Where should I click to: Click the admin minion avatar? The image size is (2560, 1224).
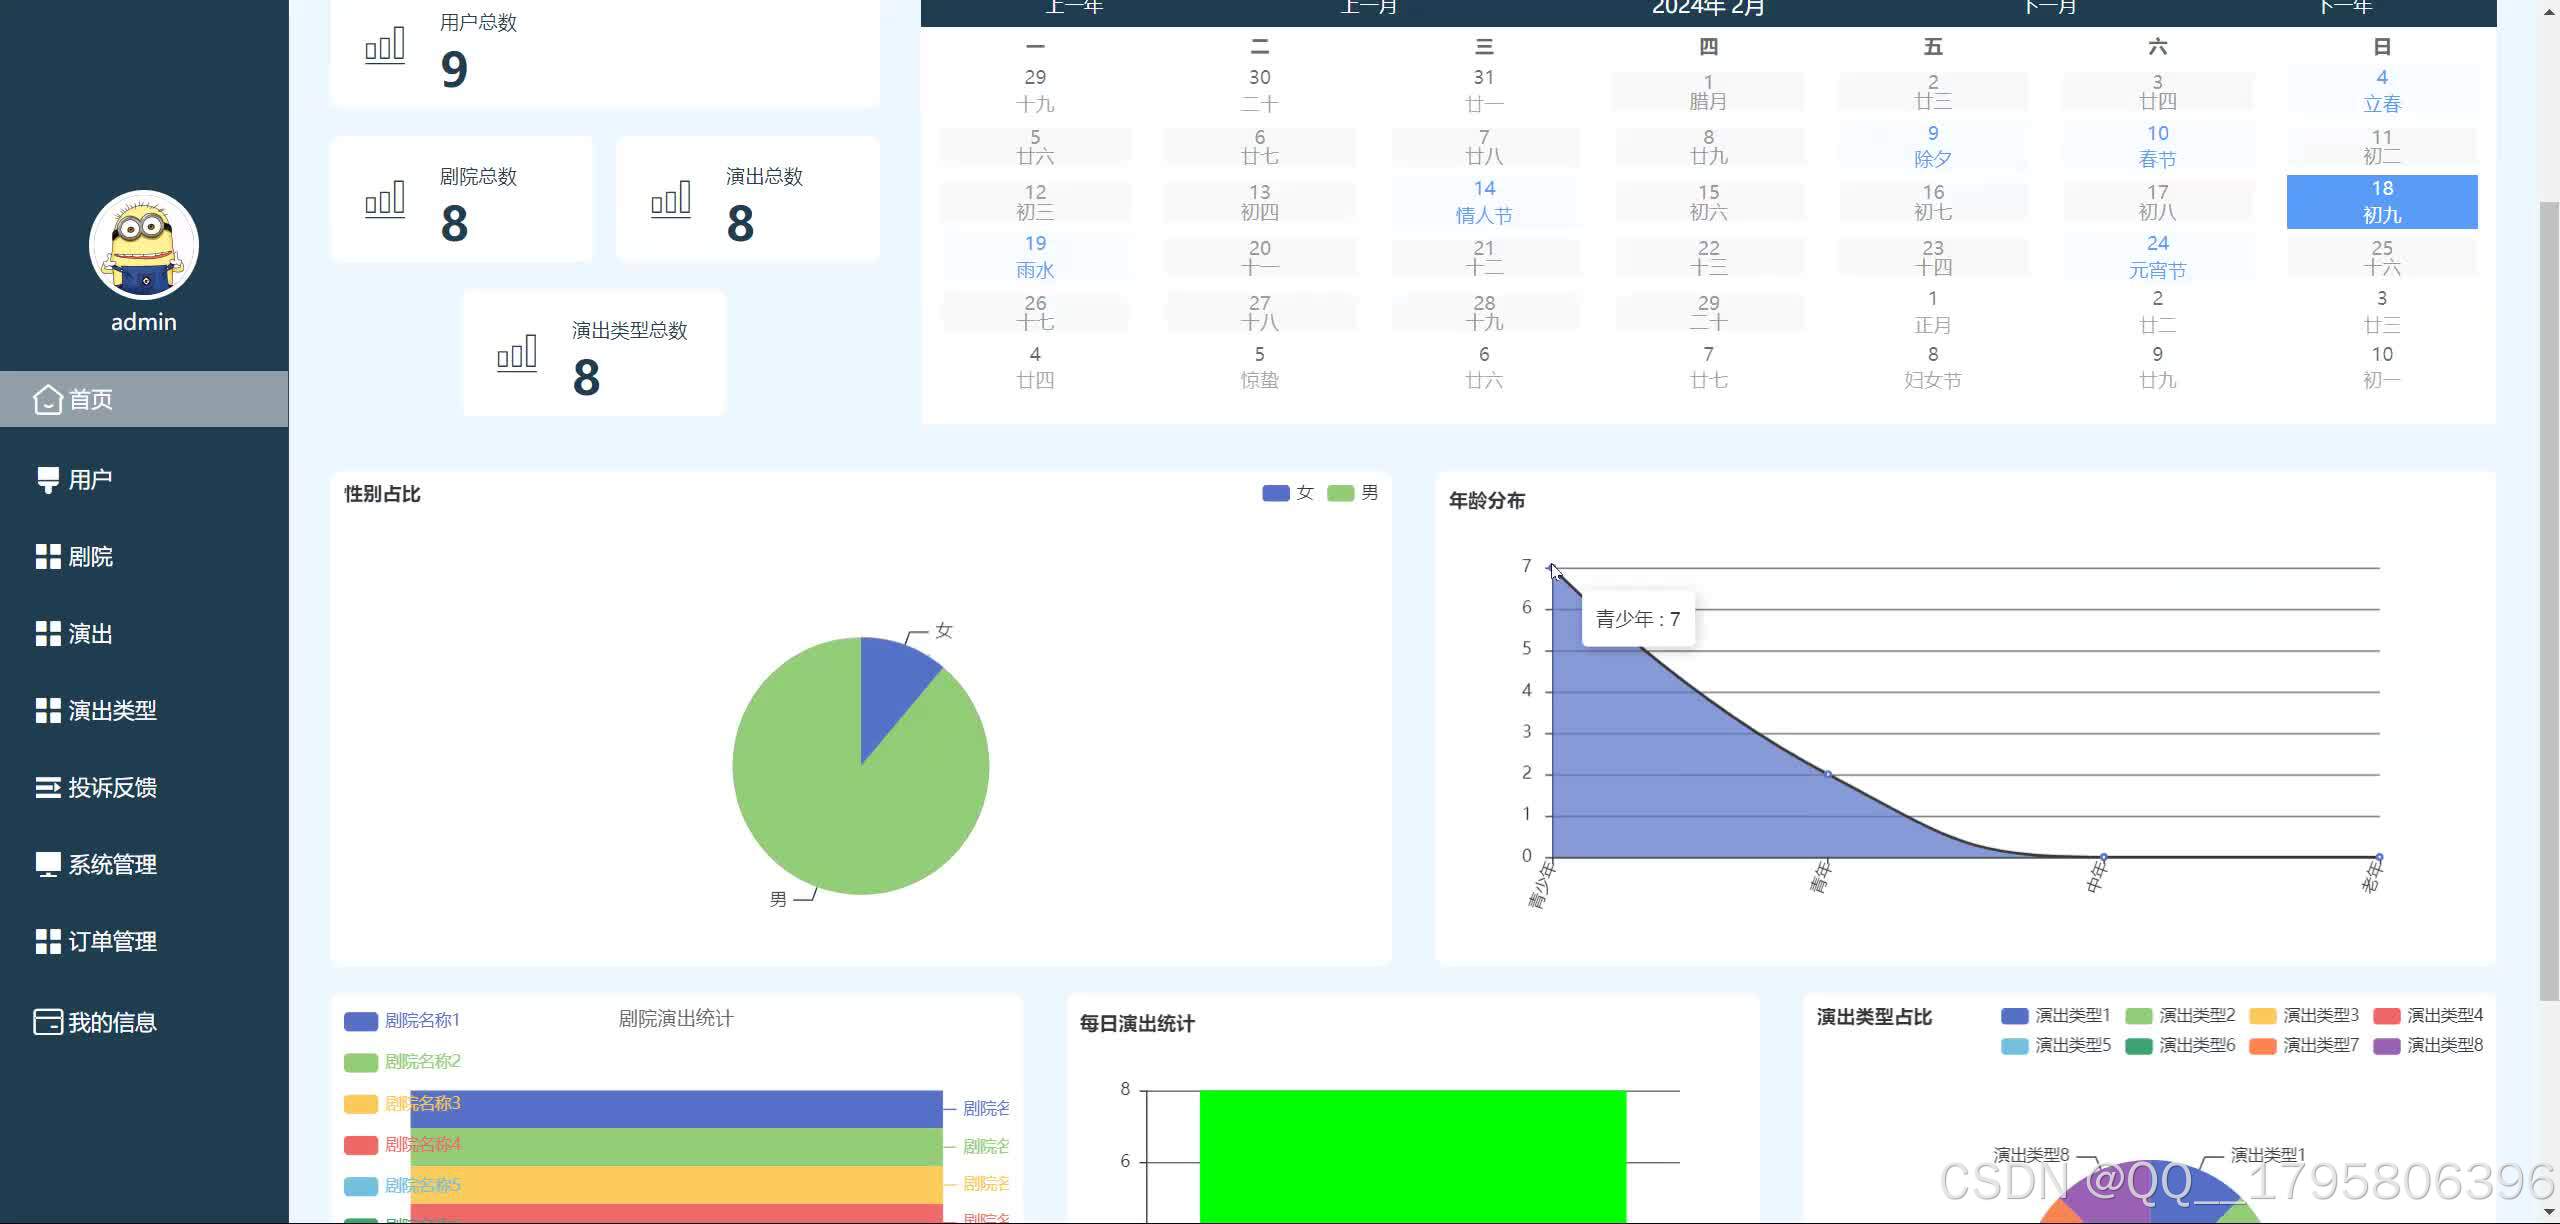pos(144,245)
